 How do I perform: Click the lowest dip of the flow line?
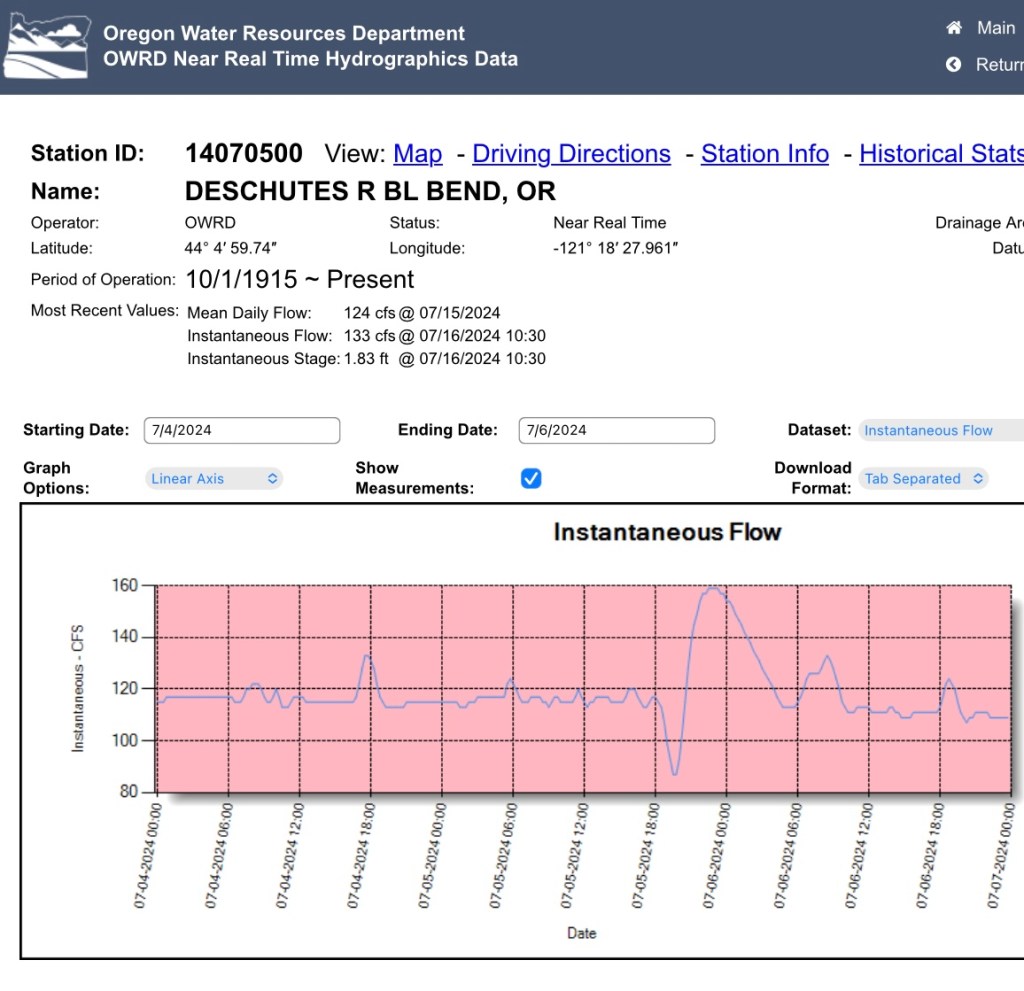point(676,773)
